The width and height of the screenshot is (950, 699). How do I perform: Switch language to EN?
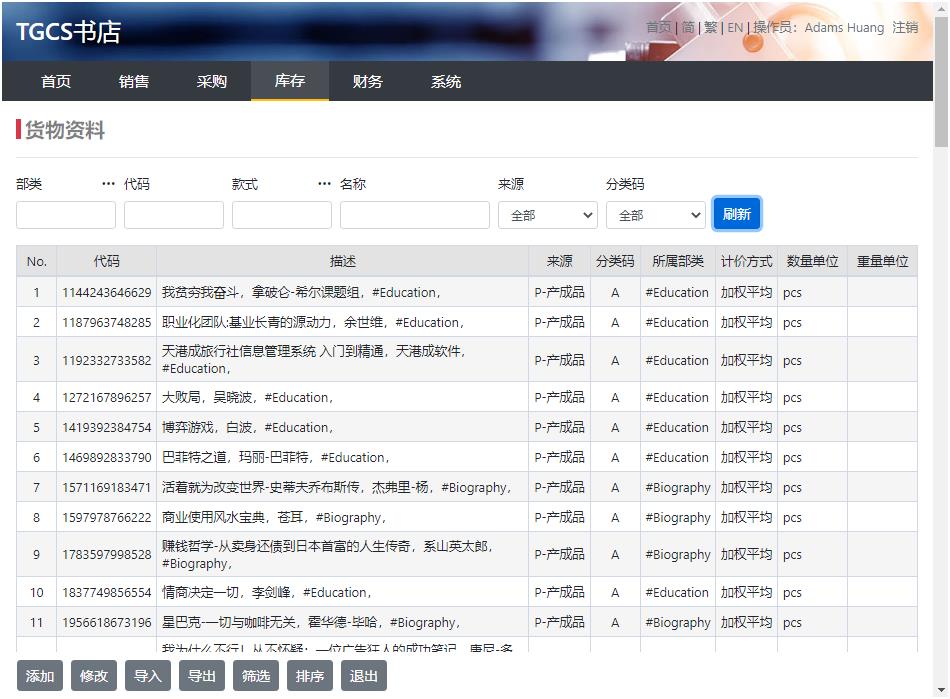click(x=735, y=27)
